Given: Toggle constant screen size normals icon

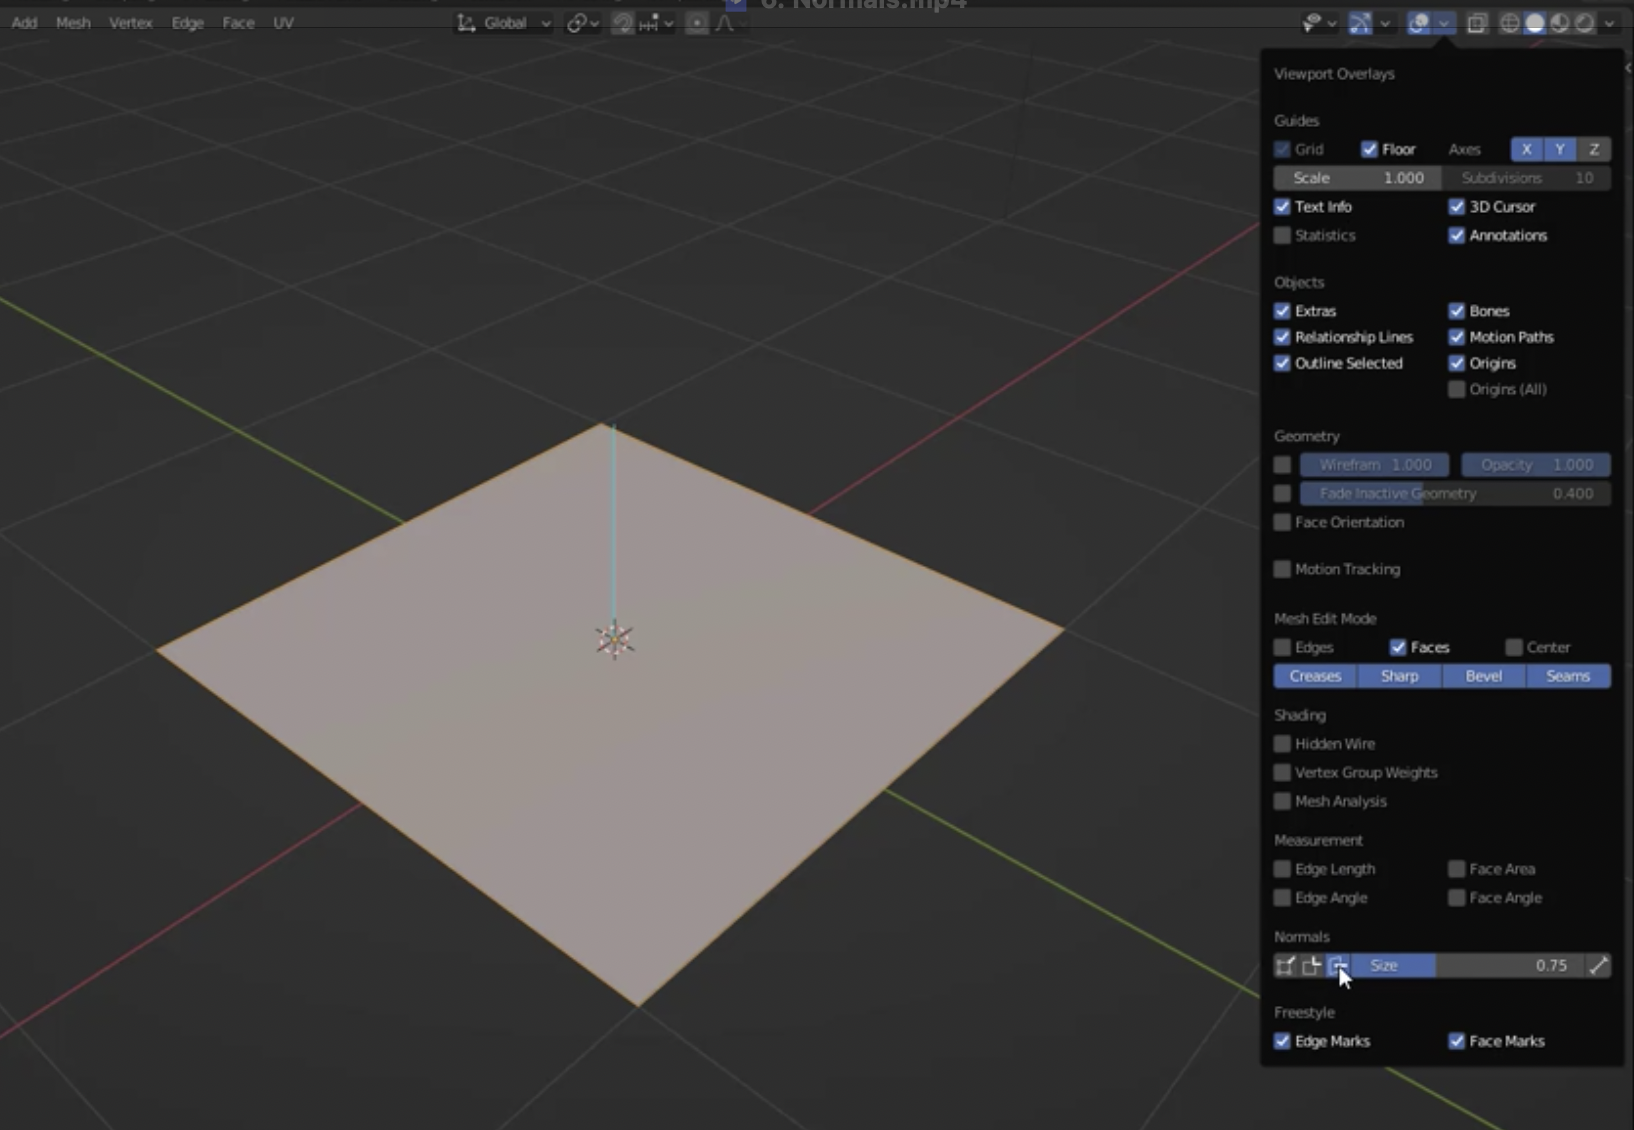Looking at the screenshot, I should pos(1599,965).
